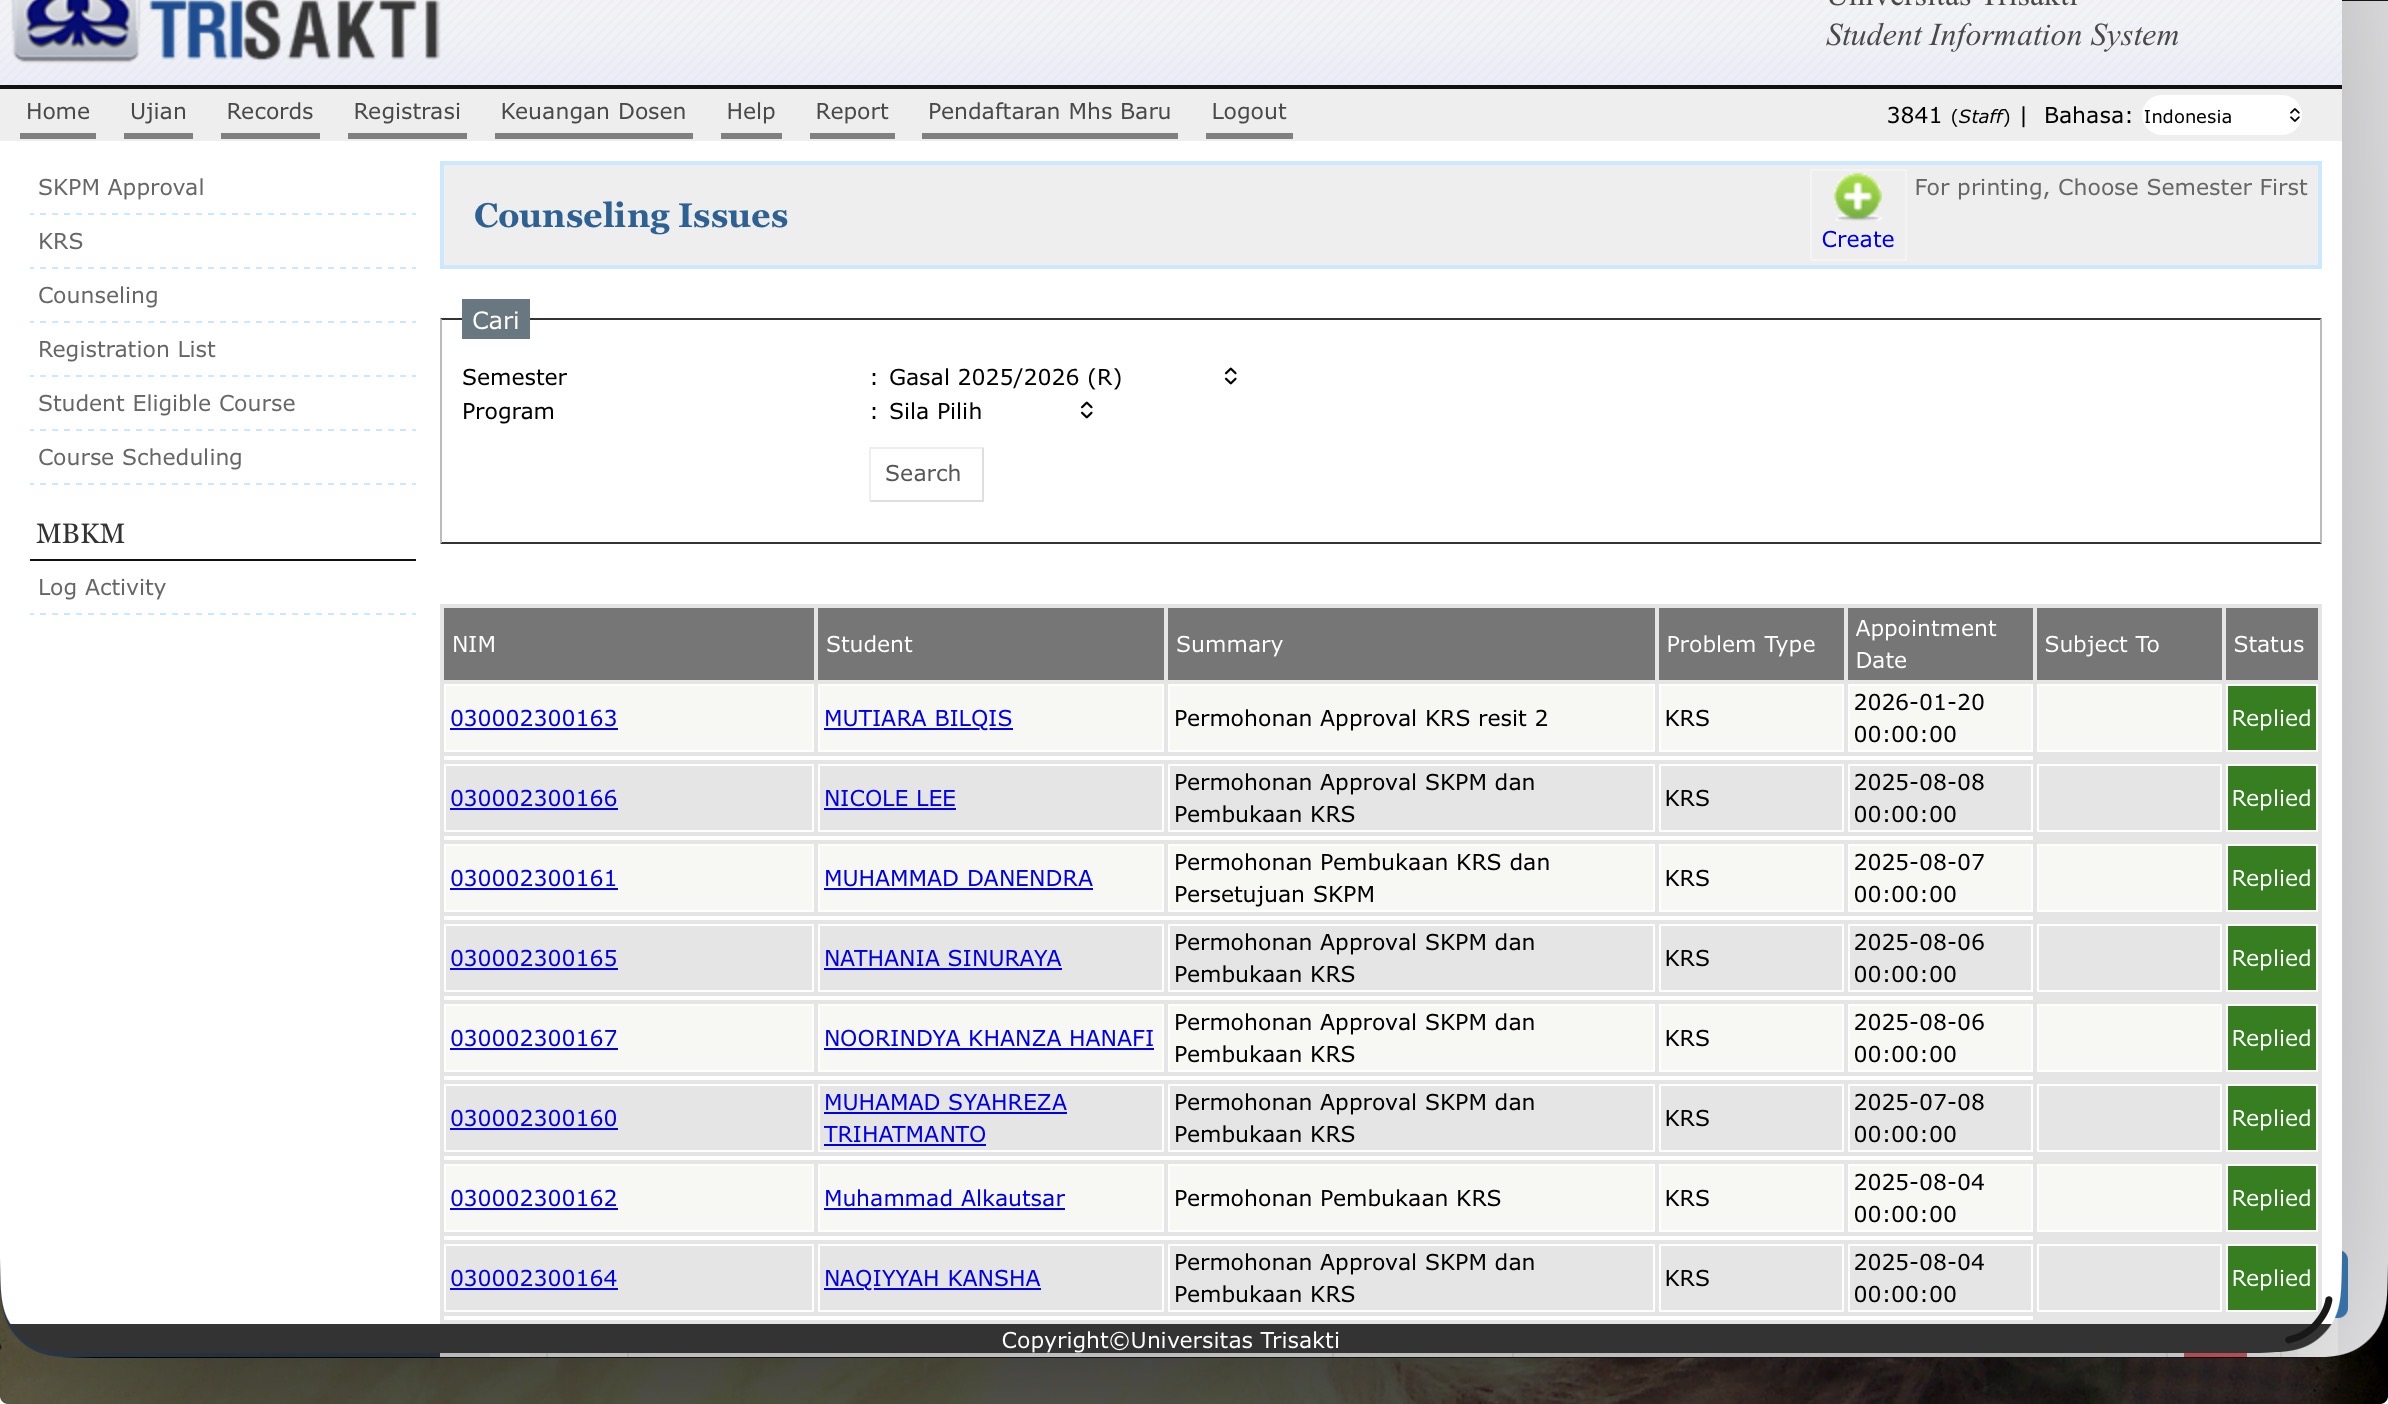This screenshot has width=2388, height=1404.
Task: Open Student Eligible Course sidebar link
Action: coord(167,404)
